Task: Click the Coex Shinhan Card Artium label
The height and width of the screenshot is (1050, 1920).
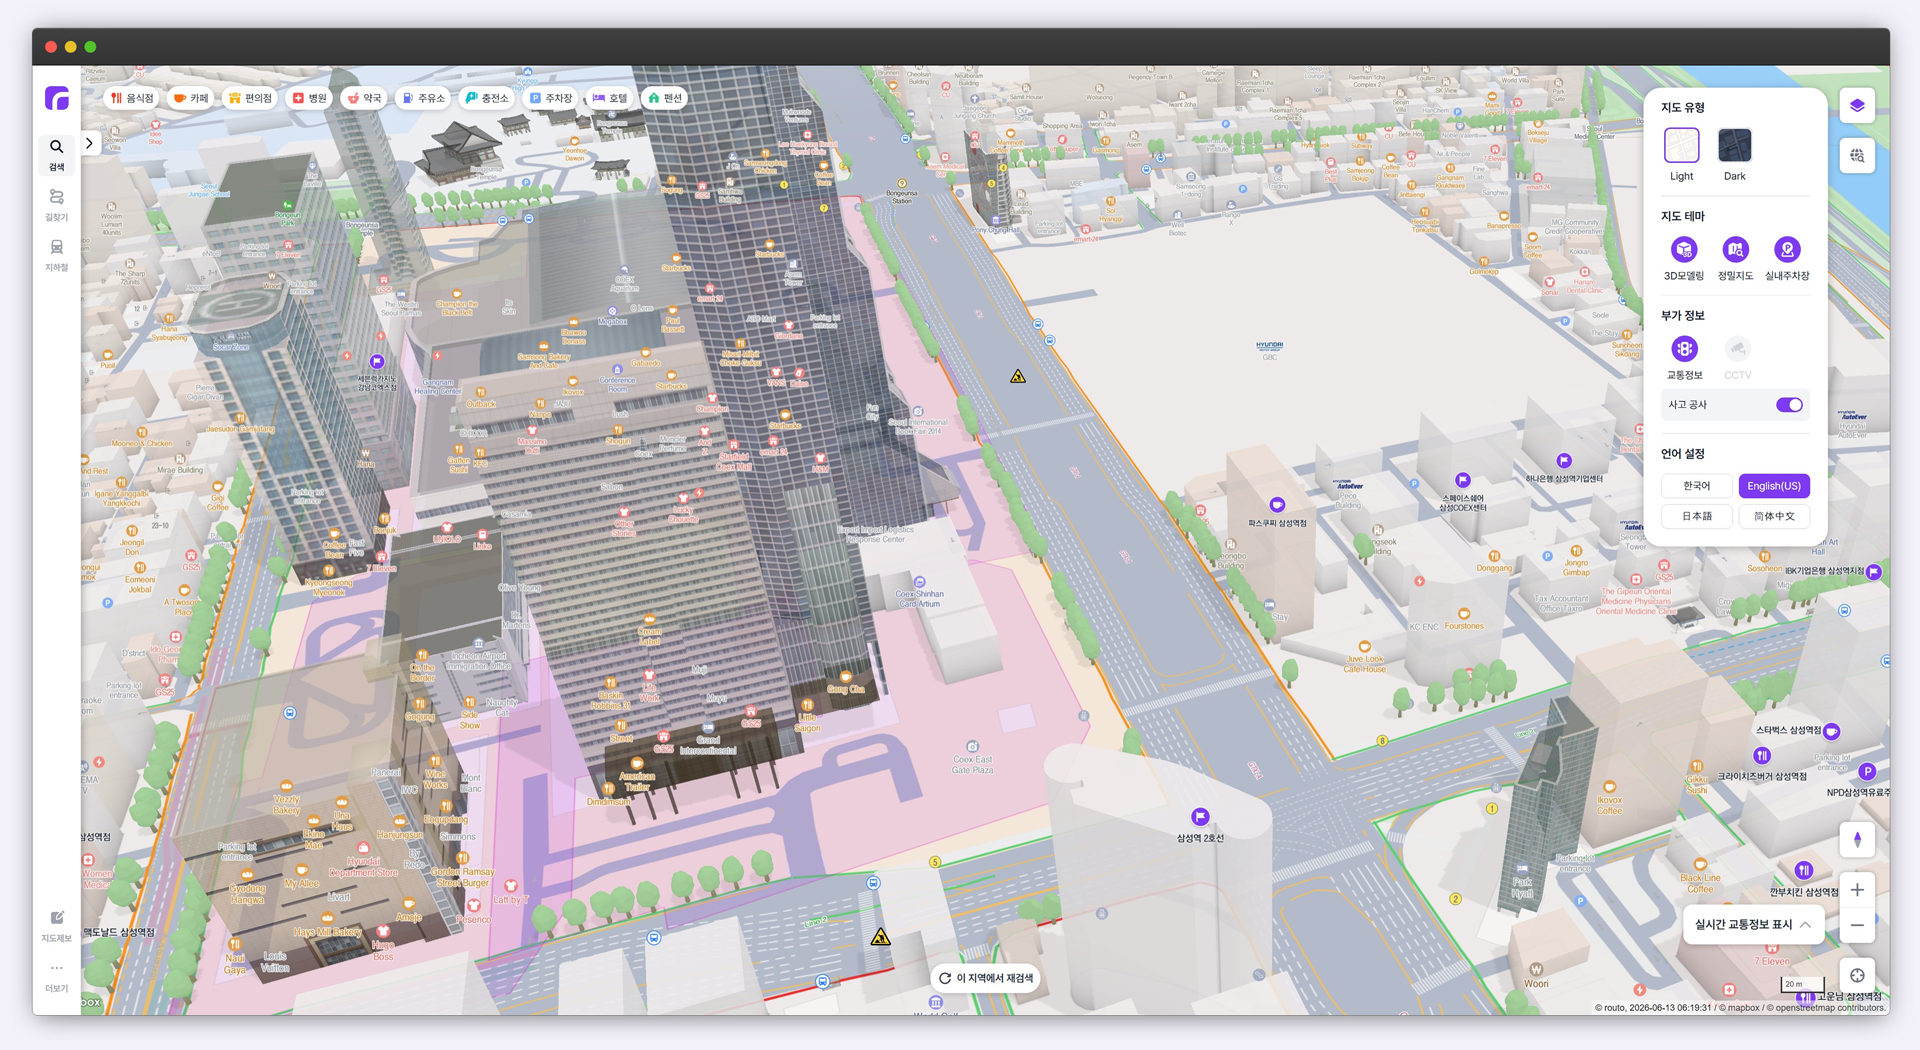Action: tap(920, 598)
